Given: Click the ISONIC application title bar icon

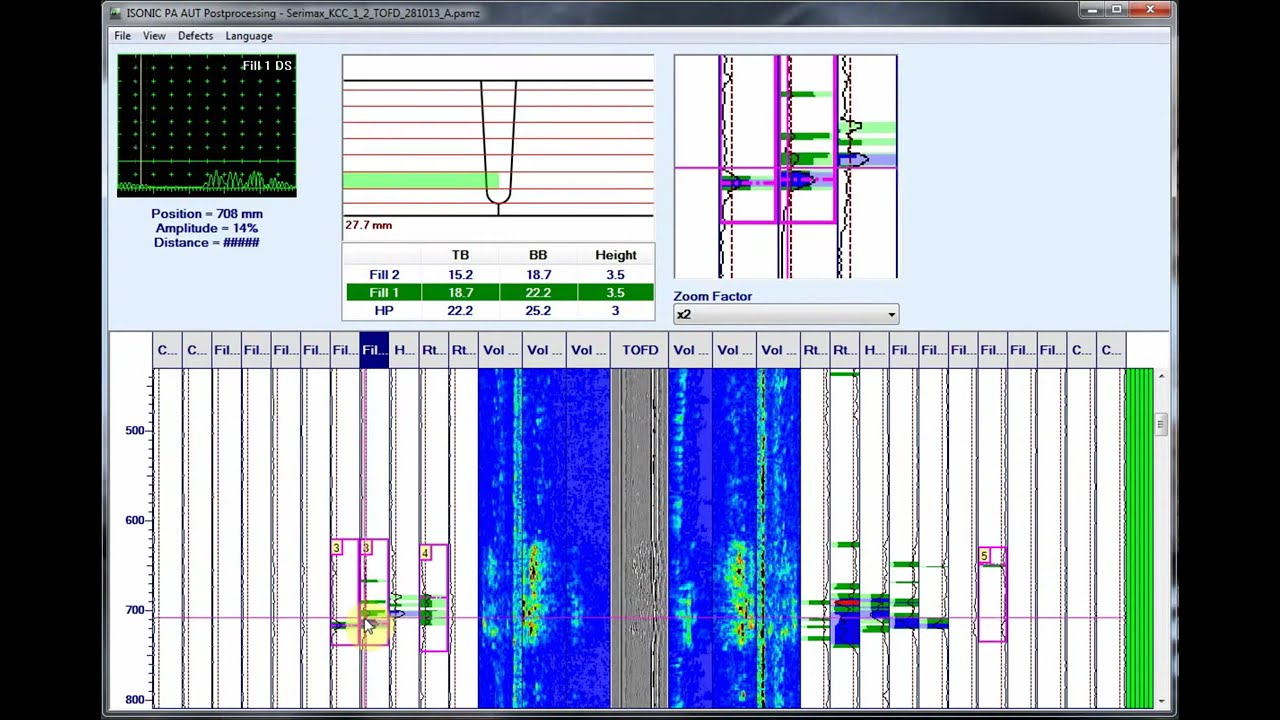Looking at the screenshot, I should pyautogui.click(x=116, y=13).
